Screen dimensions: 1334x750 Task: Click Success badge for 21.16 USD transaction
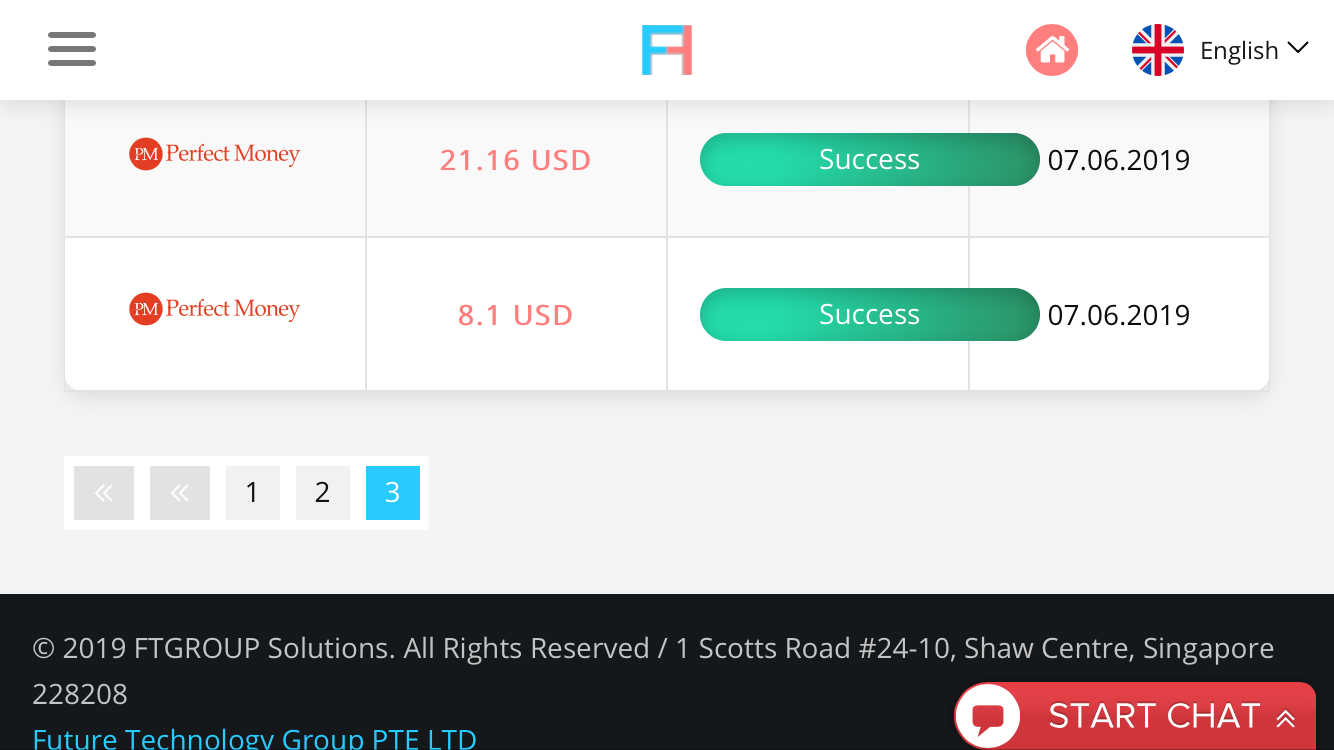869,159
